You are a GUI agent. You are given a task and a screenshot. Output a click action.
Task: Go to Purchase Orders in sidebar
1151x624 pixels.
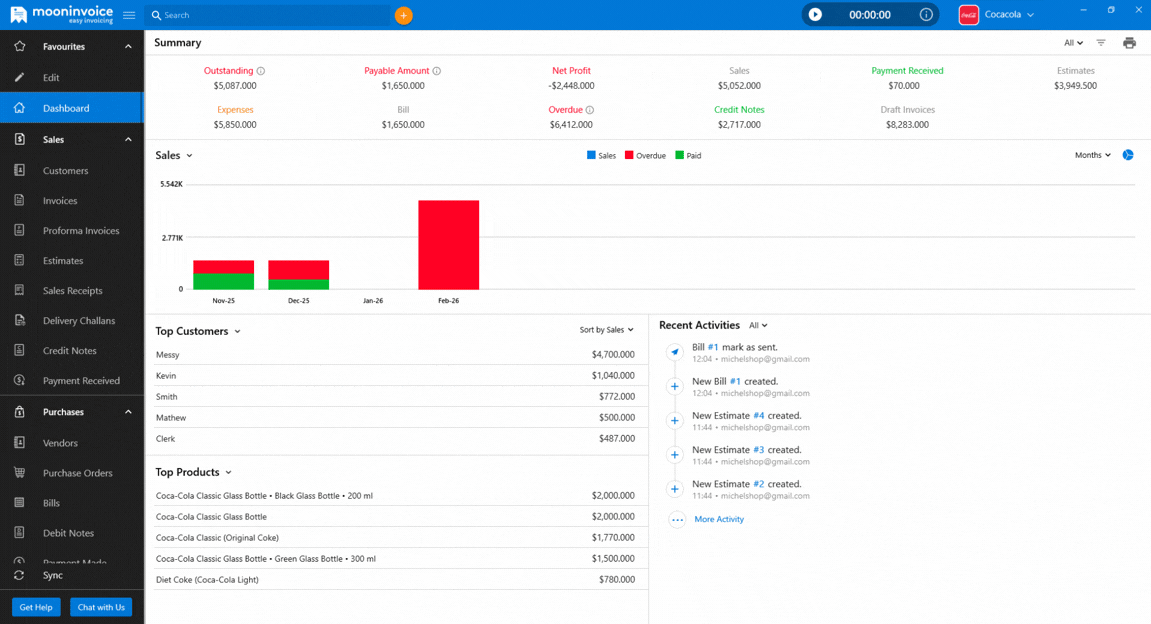[77, 473]
